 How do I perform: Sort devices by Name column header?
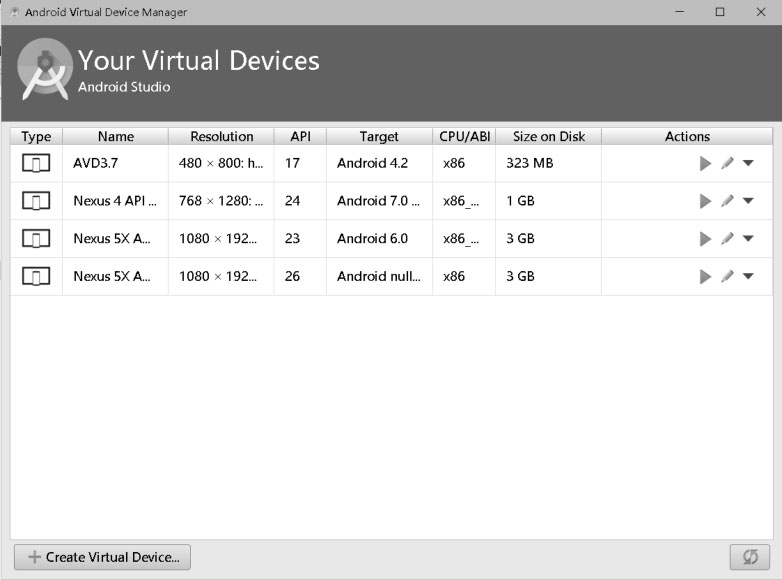click(116, 137)
